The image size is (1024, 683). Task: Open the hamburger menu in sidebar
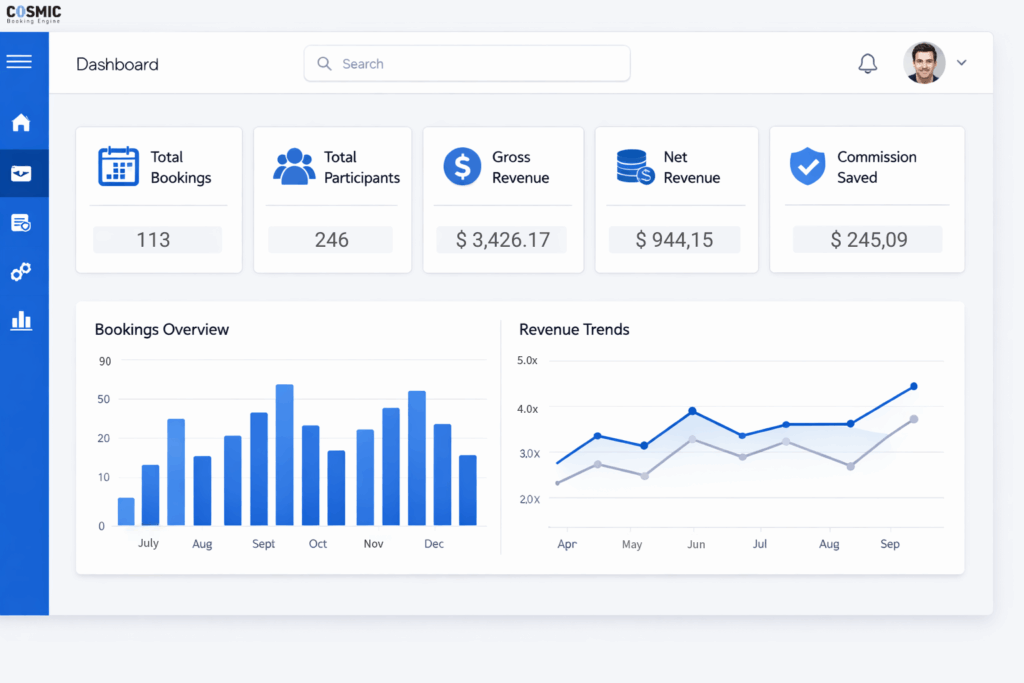pos(19,62)
